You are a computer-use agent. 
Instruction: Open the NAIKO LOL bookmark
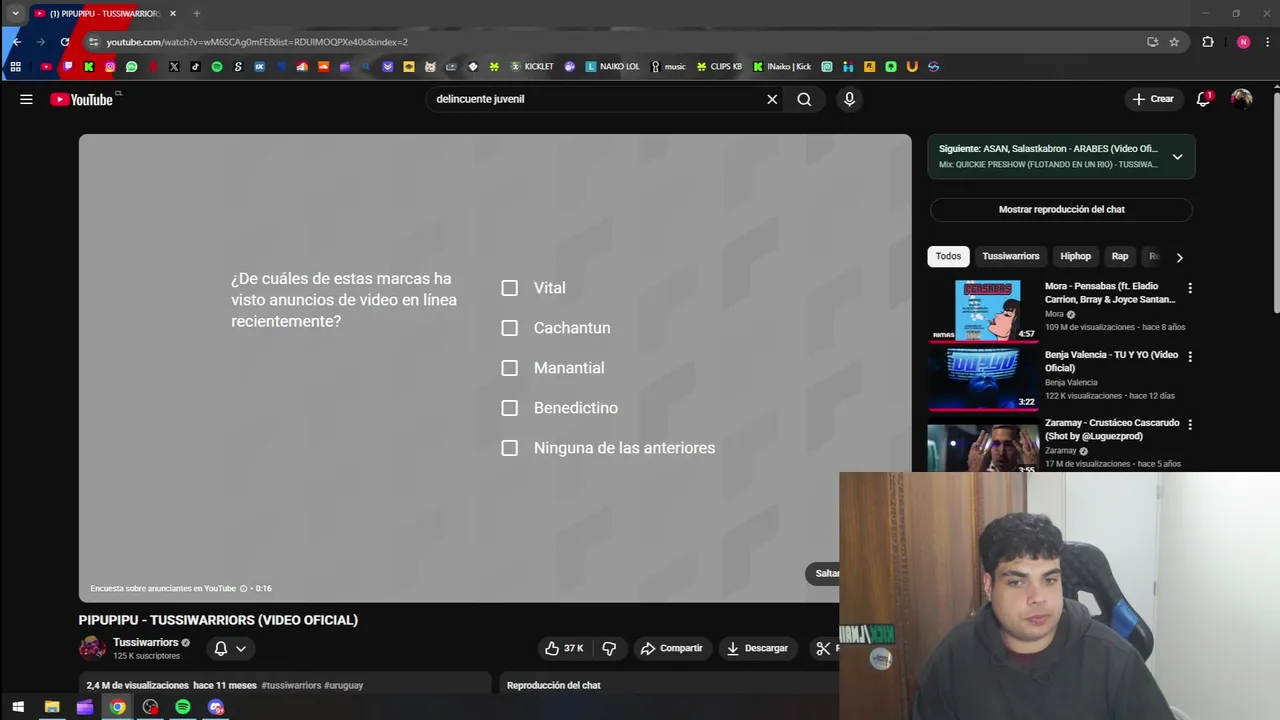(x=612, y=67)
